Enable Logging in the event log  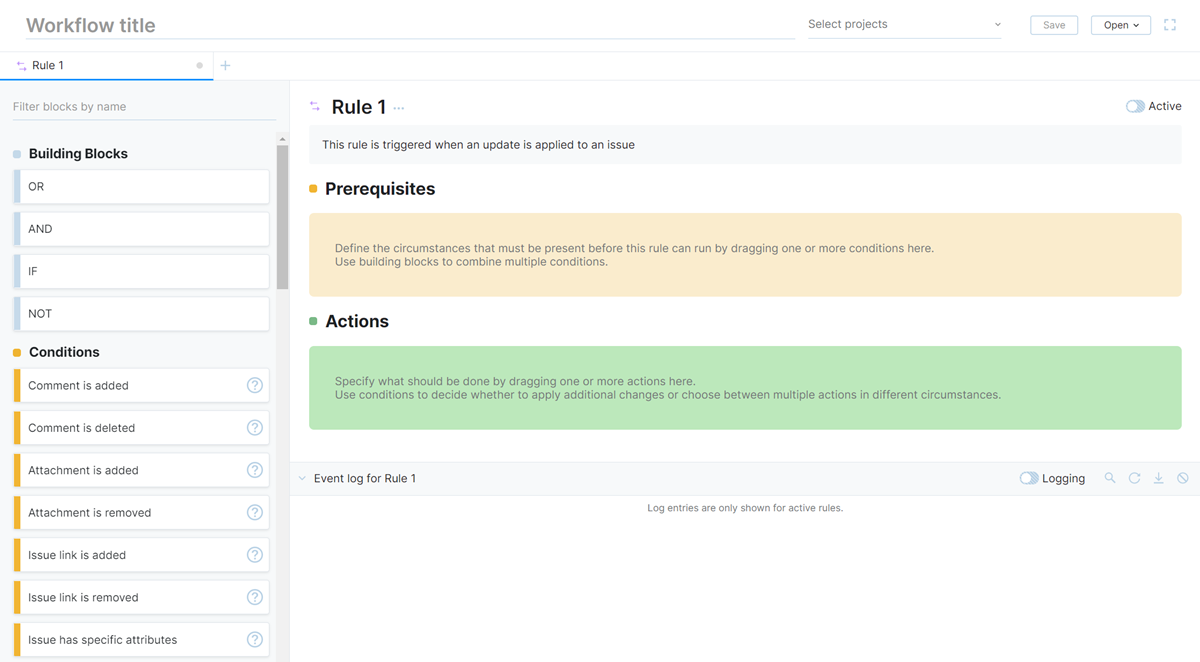tap(1029, 478)
